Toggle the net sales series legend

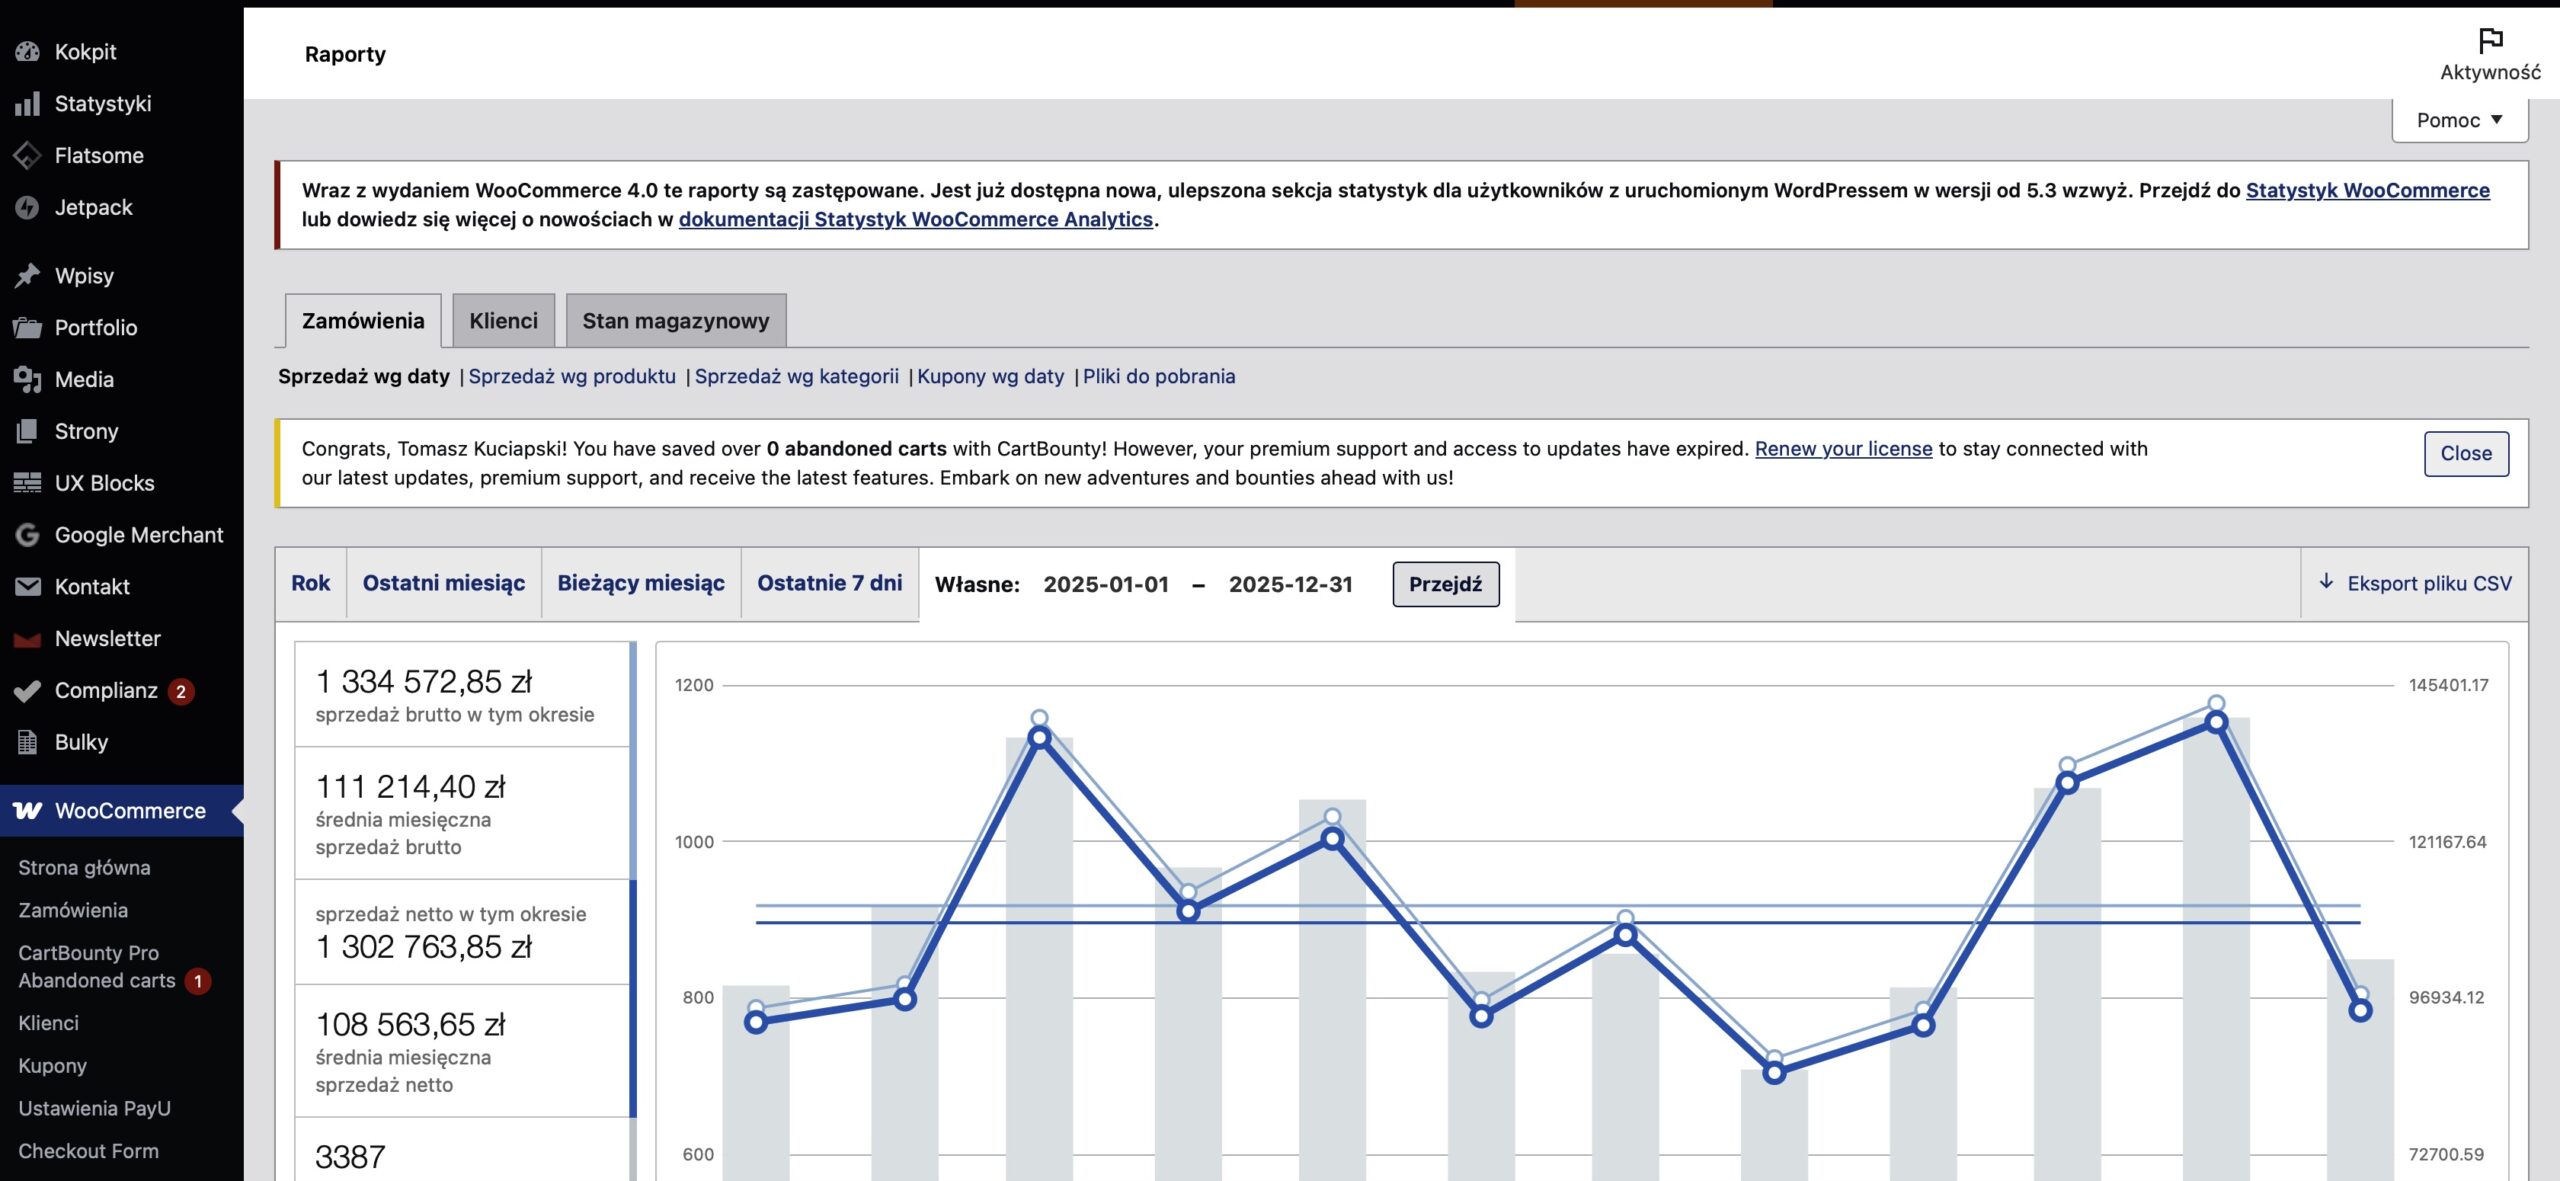[462, 932]
